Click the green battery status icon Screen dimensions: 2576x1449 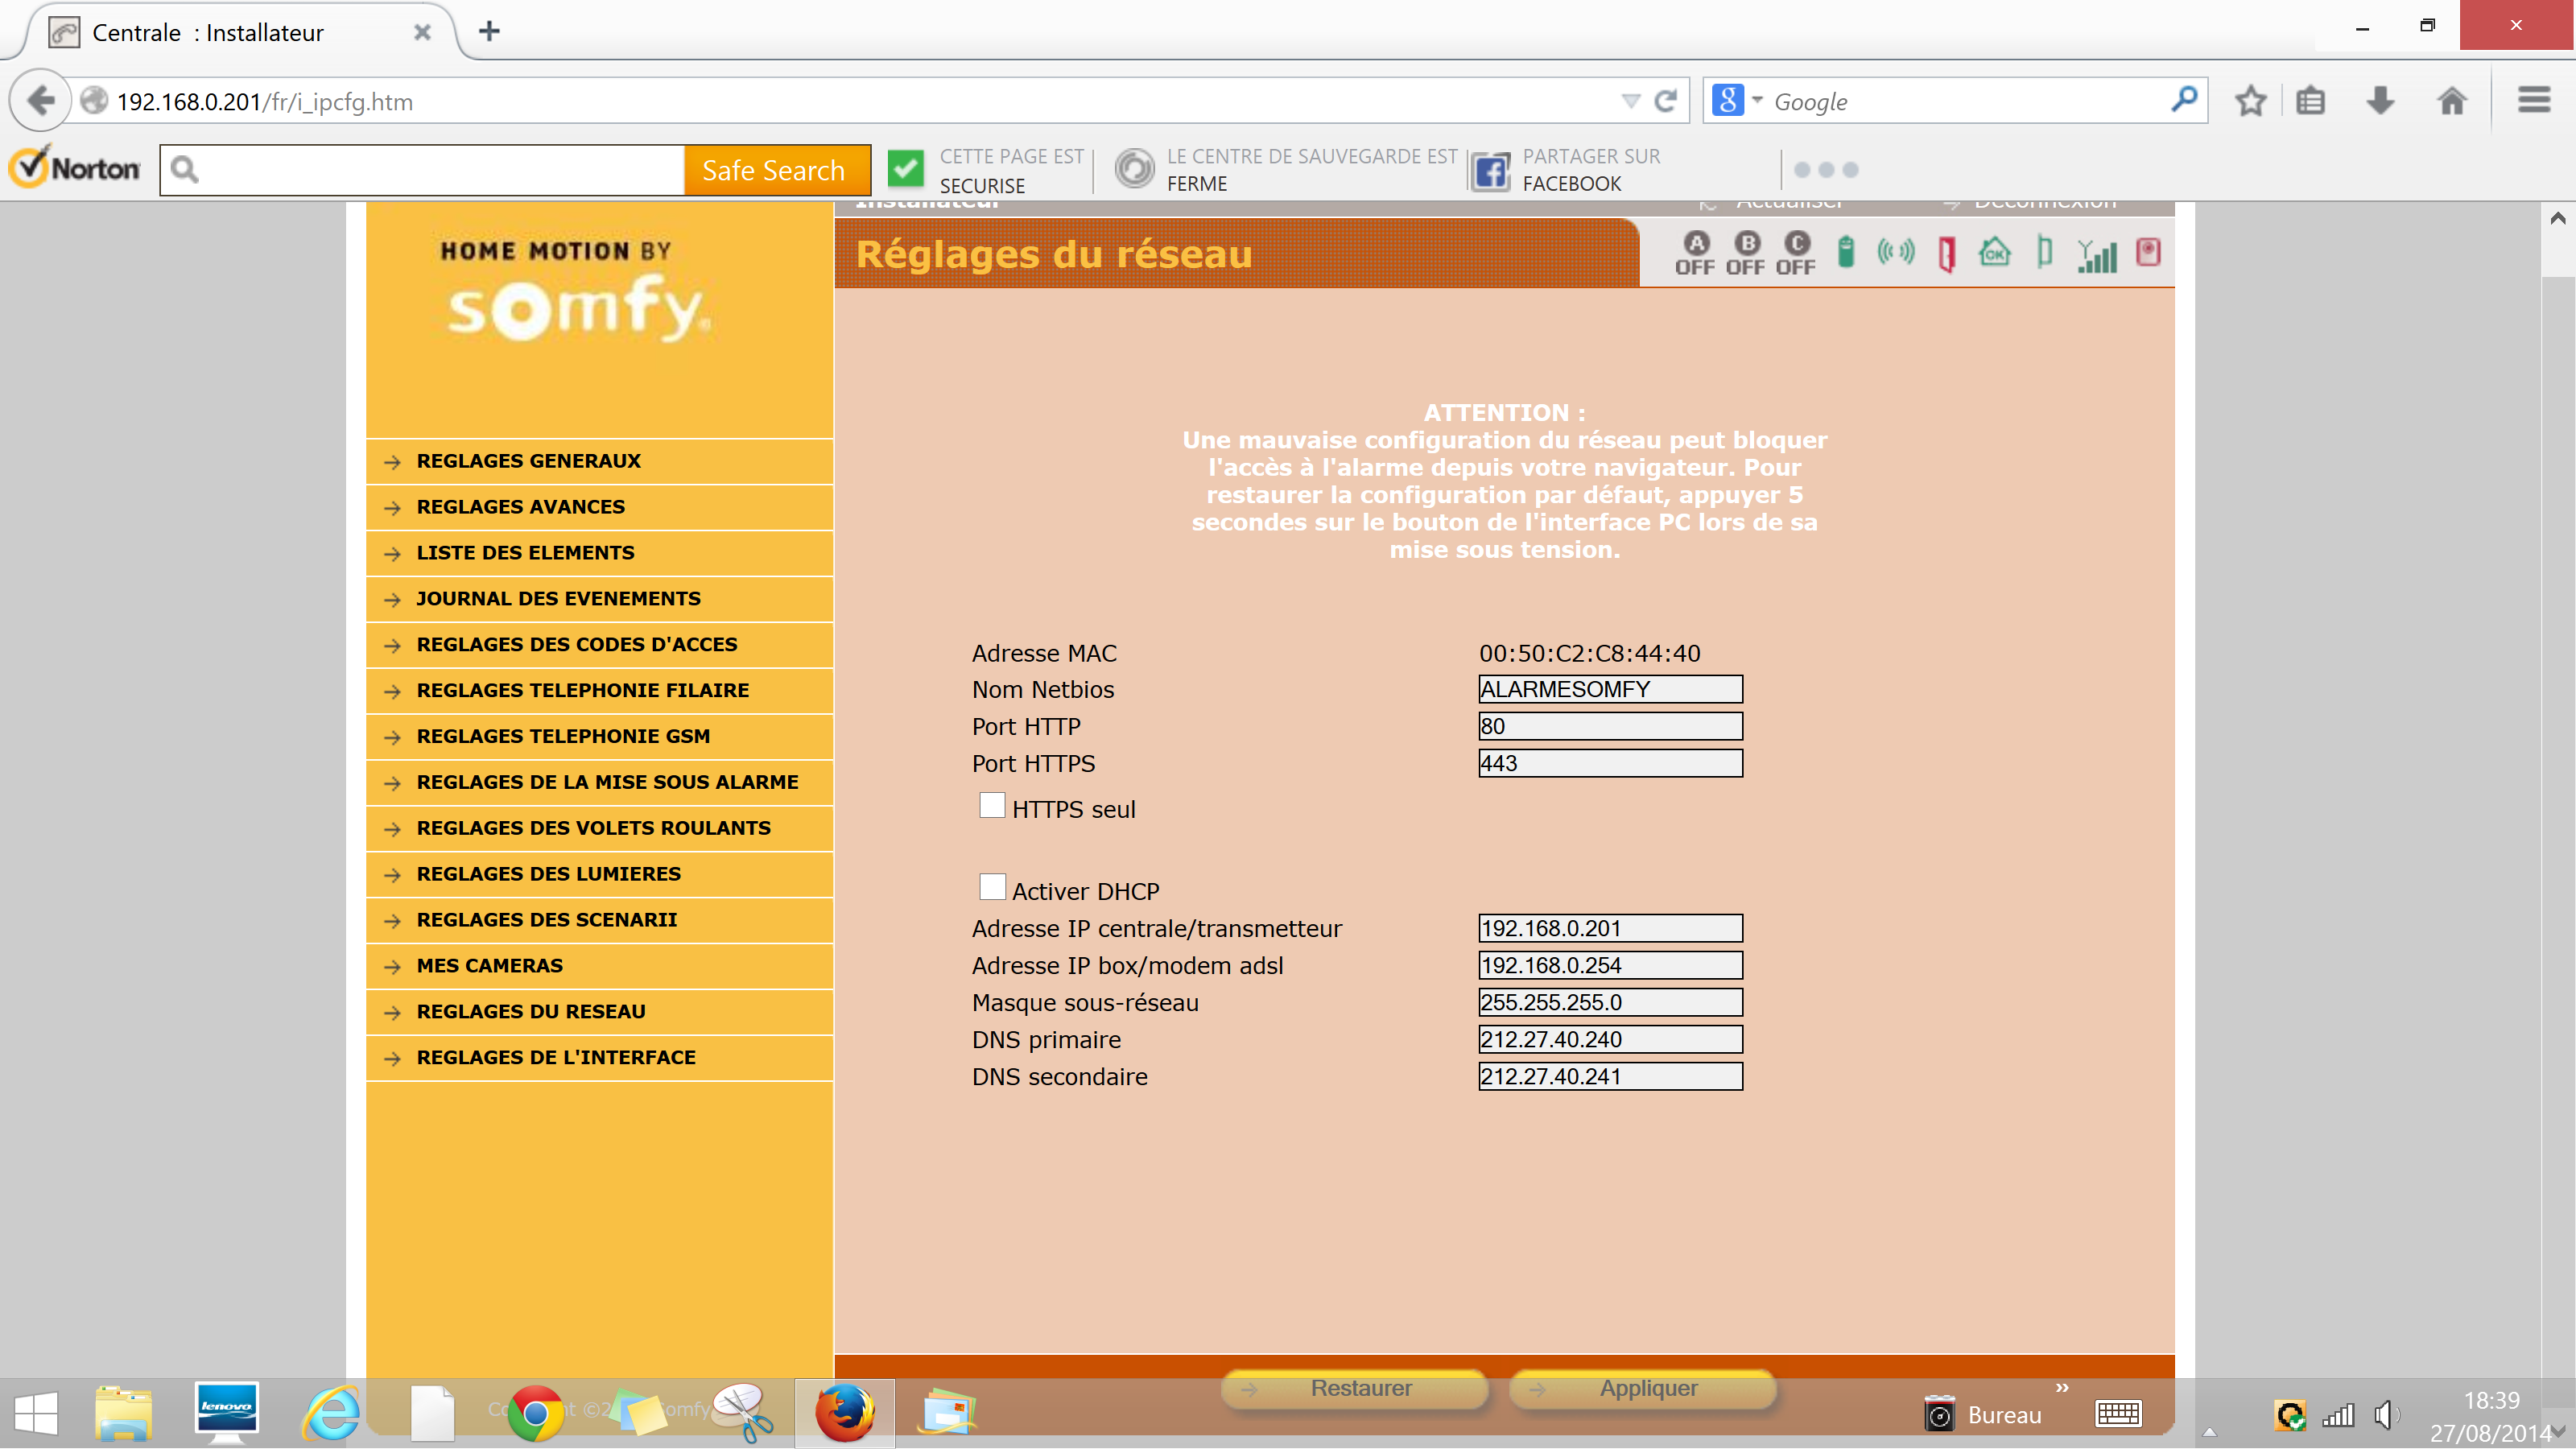pos(1846,252)
